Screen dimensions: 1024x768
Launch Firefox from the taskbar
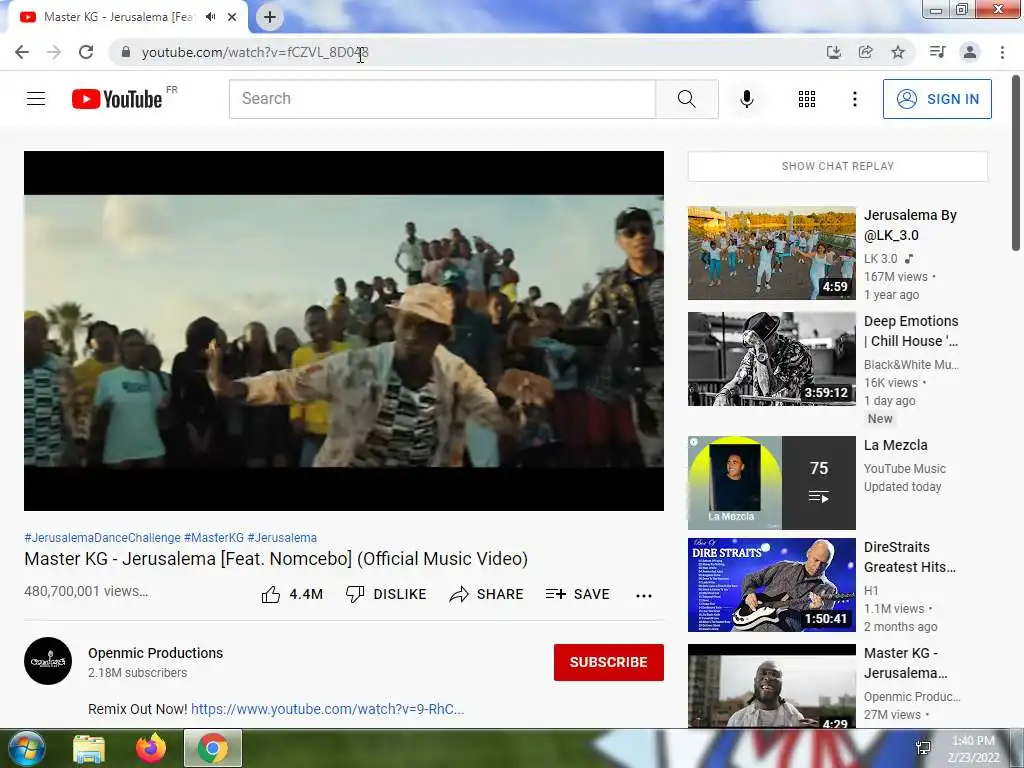(151, 748)
